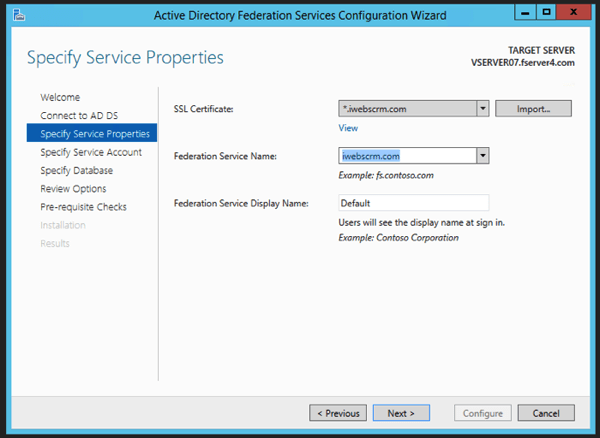600x438 pixels.
Task: Minimize the wizard window
Action: coord(525,12)
